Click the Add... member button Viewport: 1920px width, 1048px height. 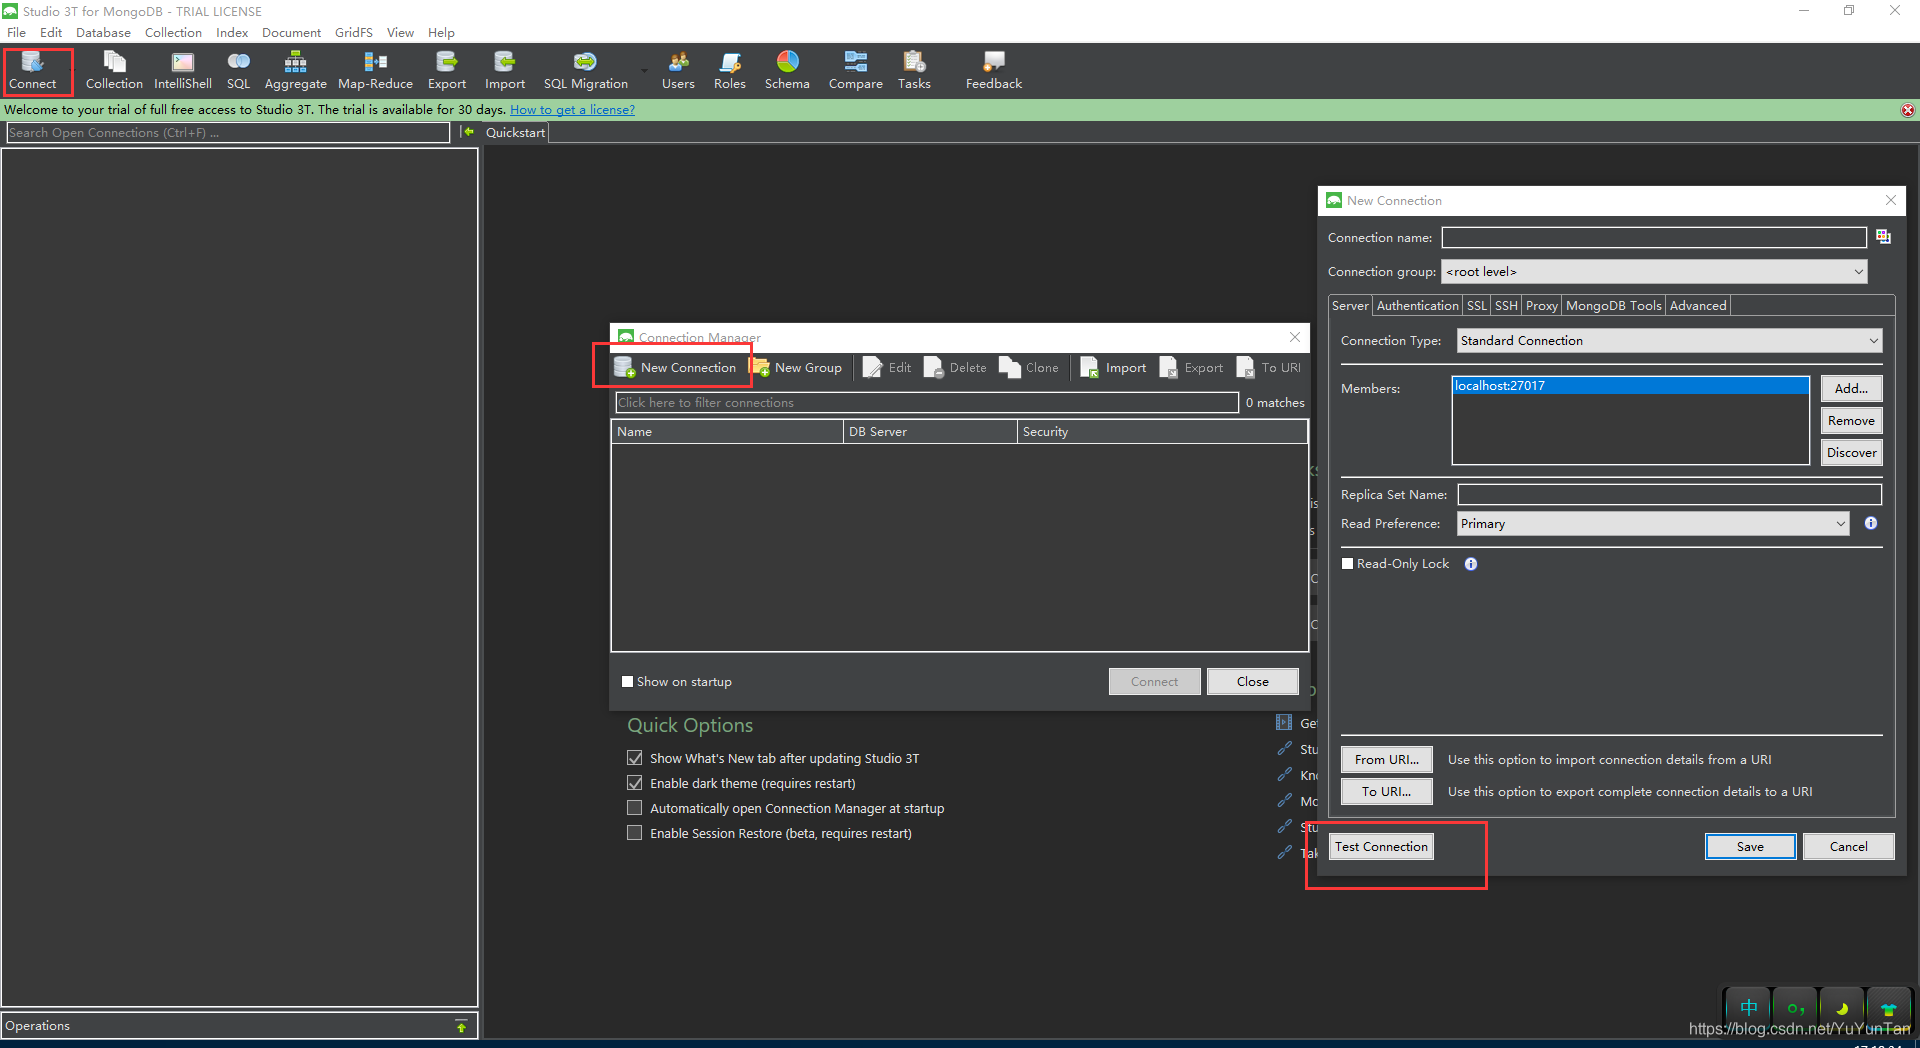[1851, 389]
